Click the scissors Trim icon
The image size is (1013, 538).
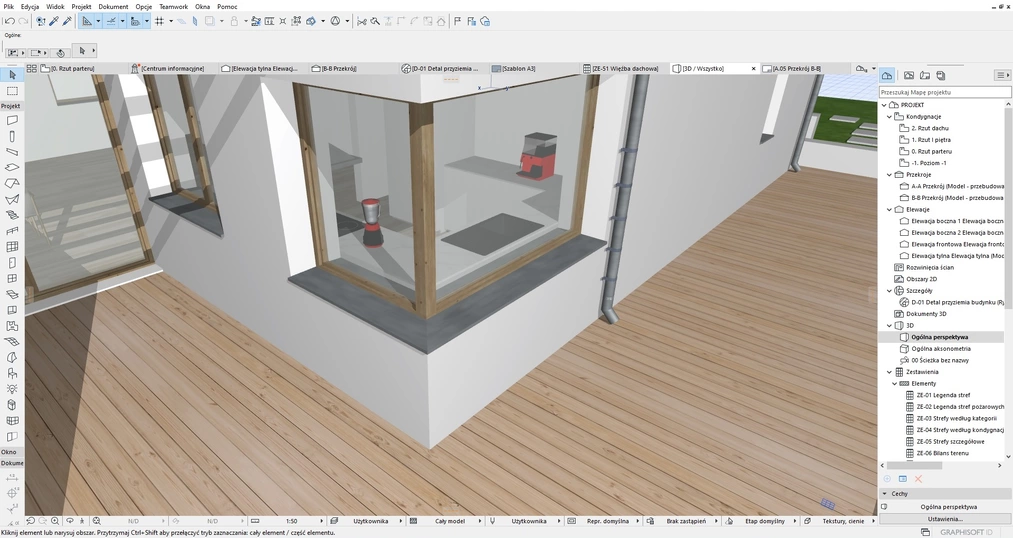click(x=362, y=21)
